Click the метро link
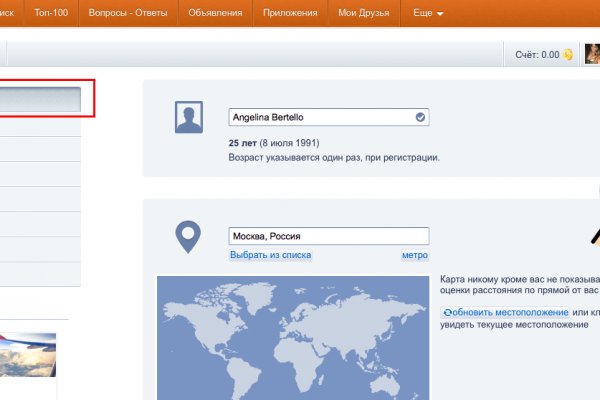 point(414,255)
